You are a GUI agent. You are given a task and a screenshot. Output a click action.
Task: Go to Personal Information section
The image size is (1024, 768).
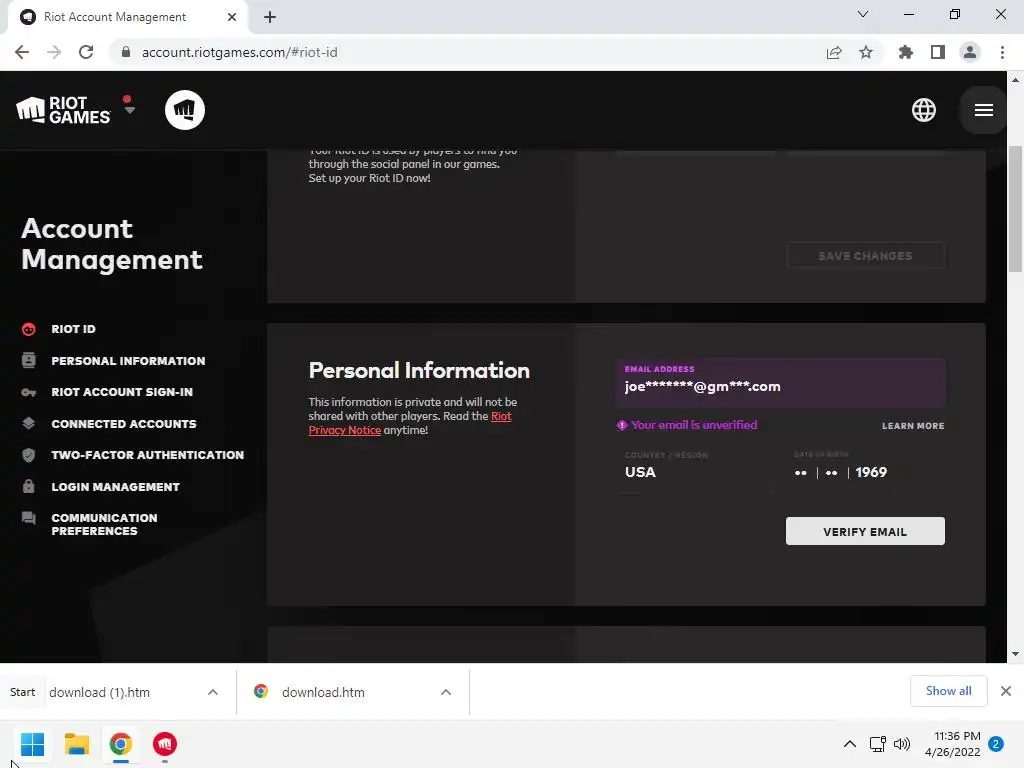pyautogui.click(x=128, y=360)
